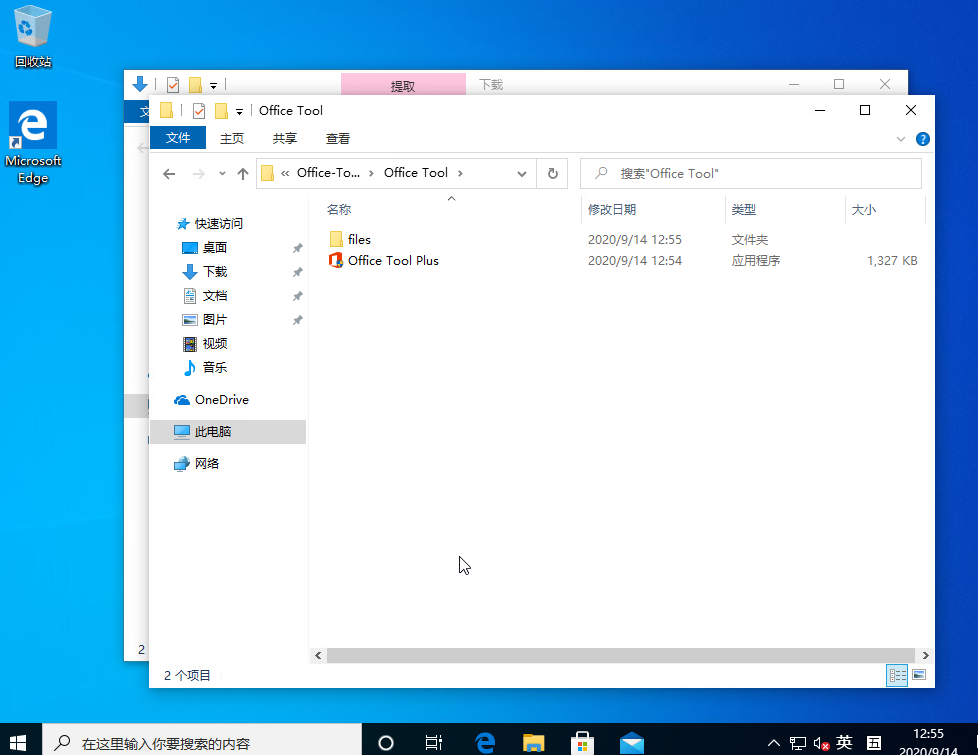Open the 共享 ribbon tab
Image resolution: width=978 pixels, height=755 pixels.
click(x=285, y=138)
